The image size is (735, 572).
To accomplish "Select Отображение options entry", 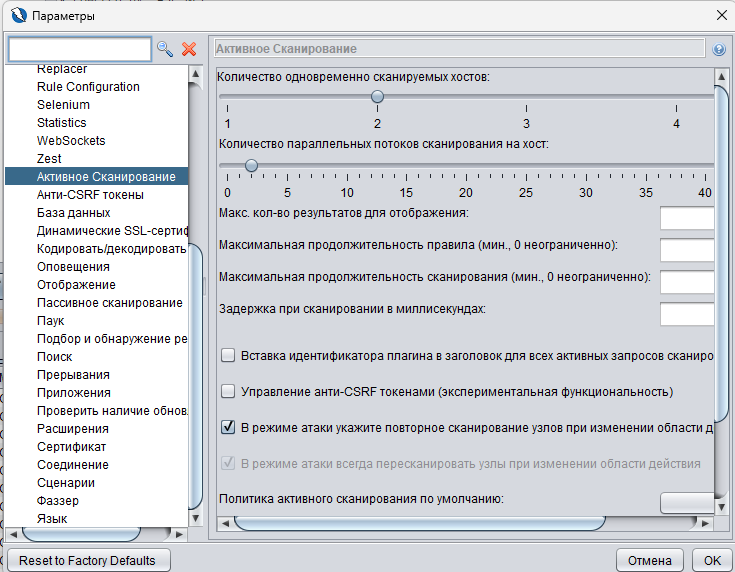I will [76, 285].
